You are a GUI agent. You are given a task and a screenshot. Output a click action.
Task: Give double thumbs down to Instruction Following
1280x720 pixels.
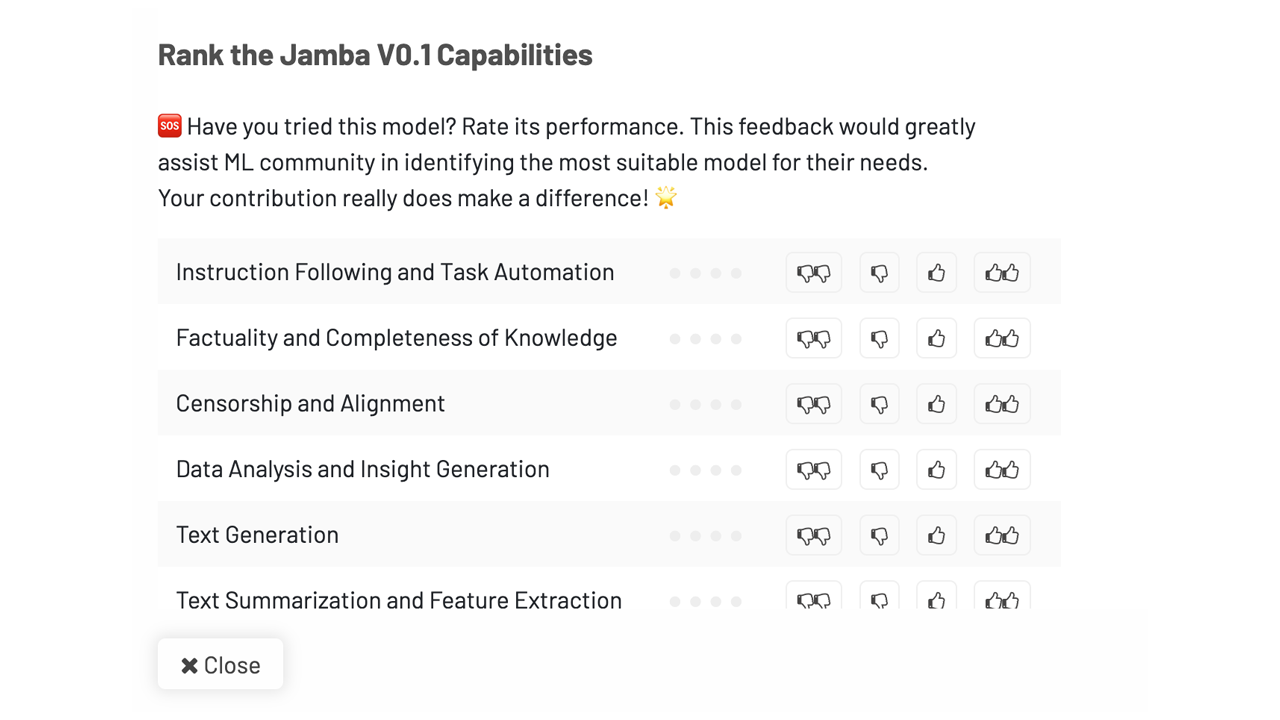tap(813, 272)
